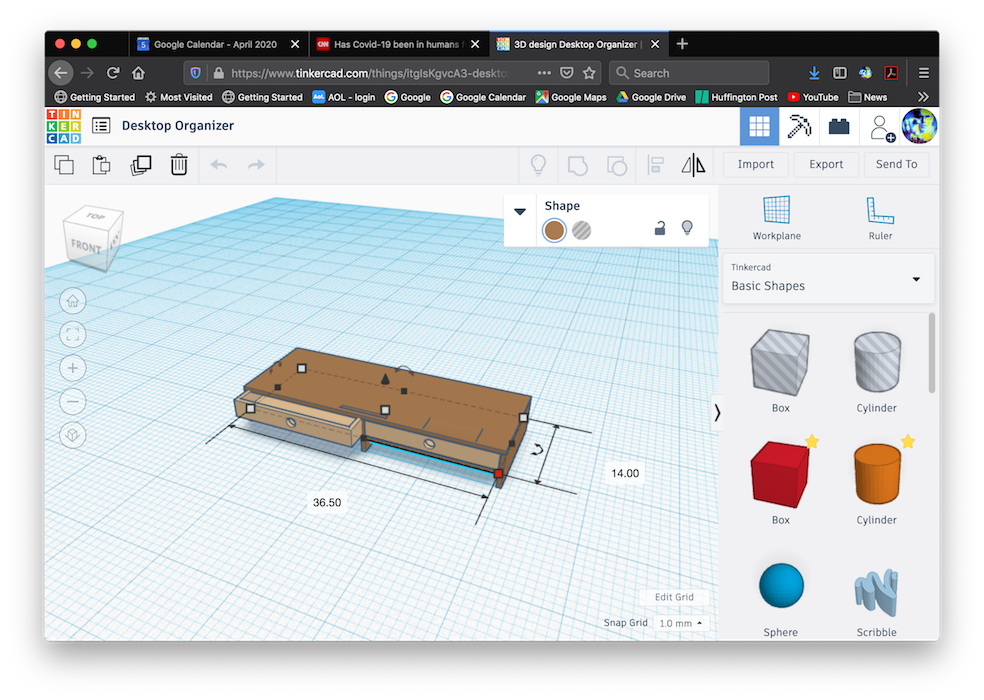Image resolution: width=984 pixels, height=700 pixels.
Task: Open the designs list icon beside the title
Action: point(101,126)
